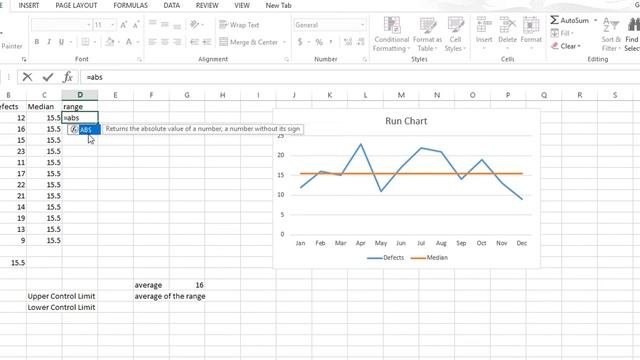
Task: Open Alignment dialog launcher
Action: click(x=287, y=60)
